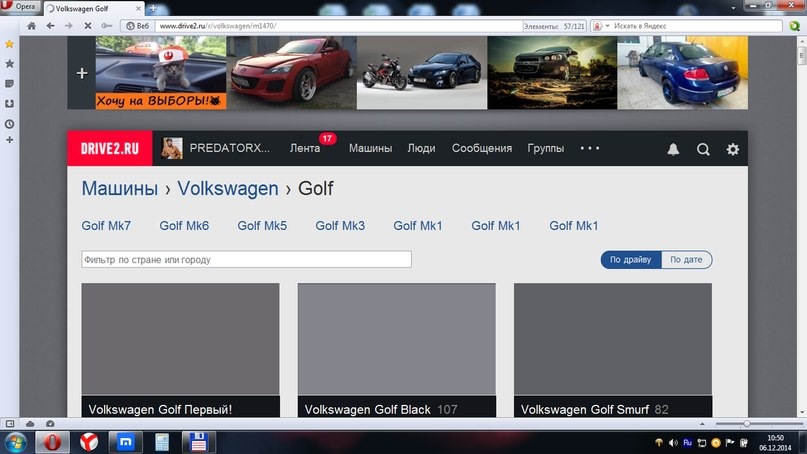This screenshot has height=454, width=807.
Task: Open a new tab with the plus button
Action: [x=153, y=8]
